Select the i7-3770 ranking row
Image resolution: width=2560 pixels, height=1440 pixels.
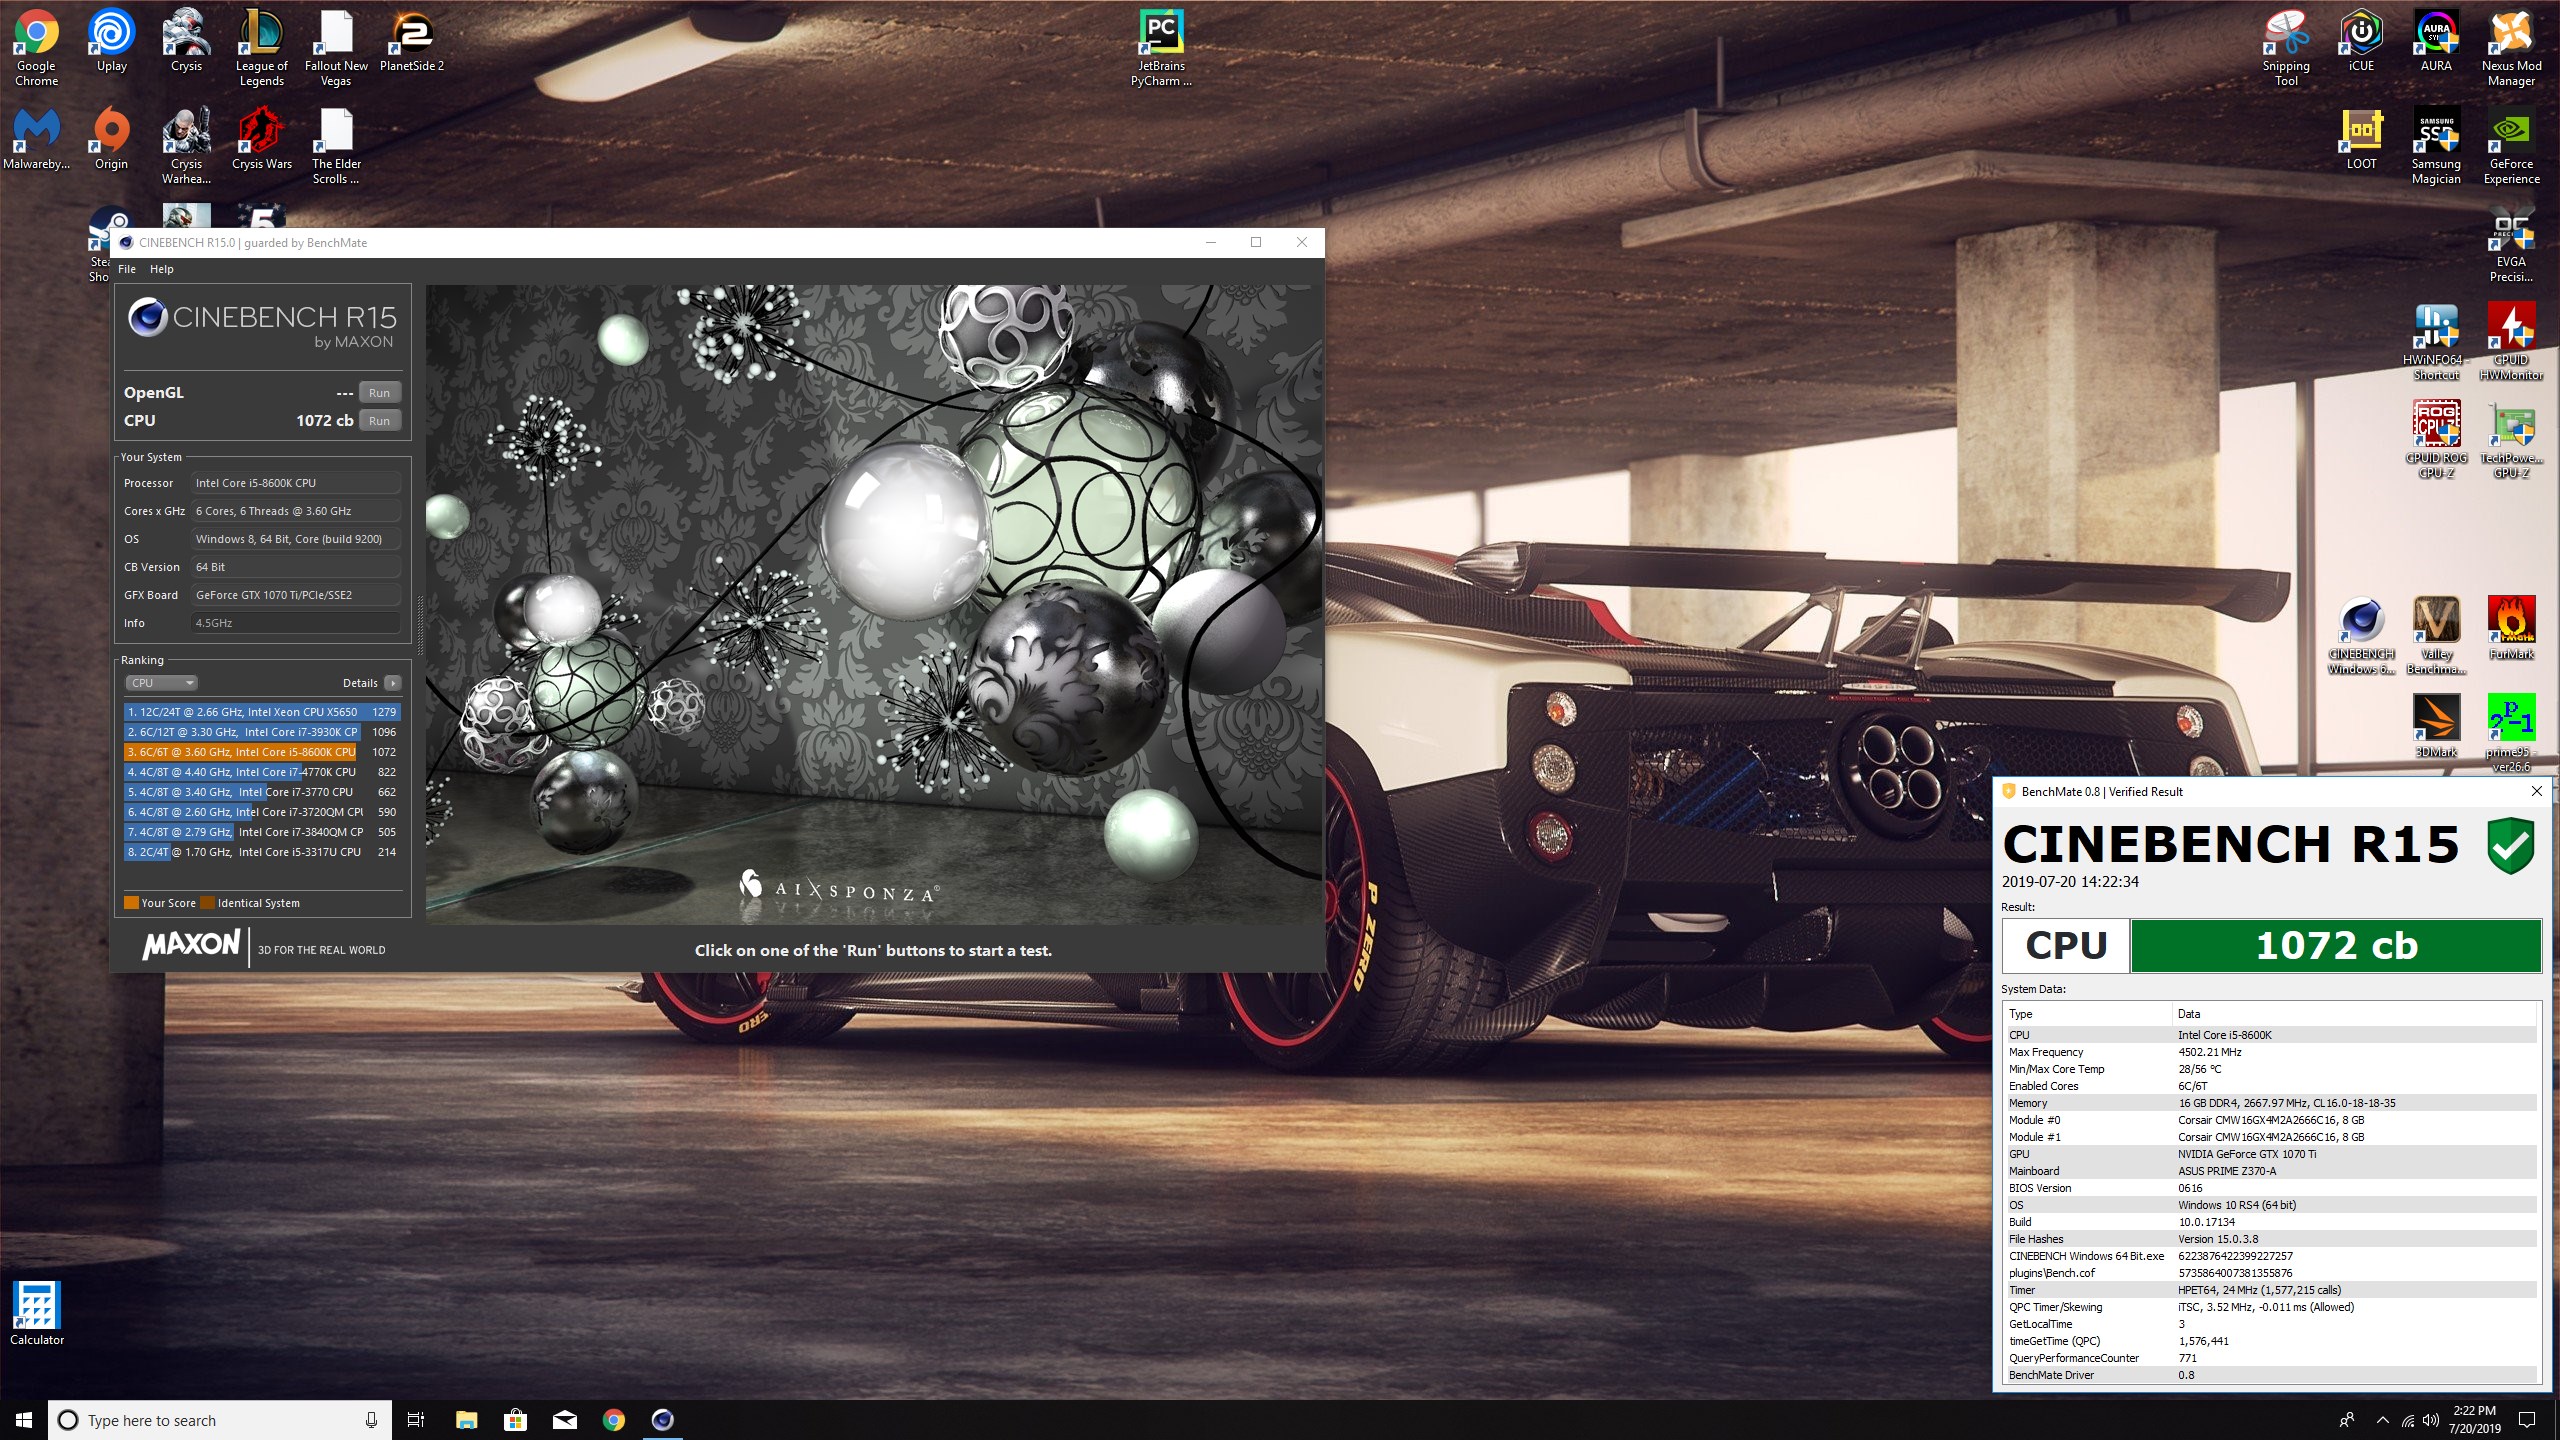[261, 792]
